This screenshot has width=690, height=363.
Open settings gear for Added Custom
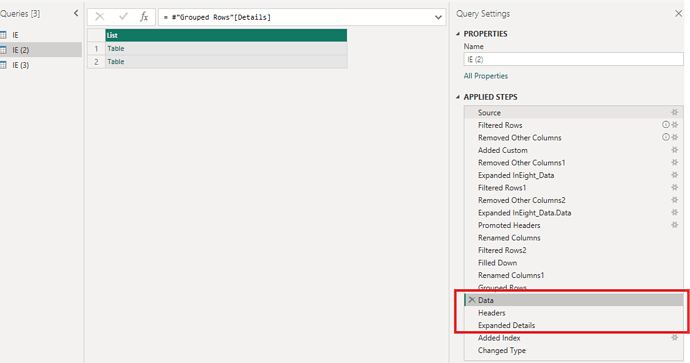[x=675, y=150]
